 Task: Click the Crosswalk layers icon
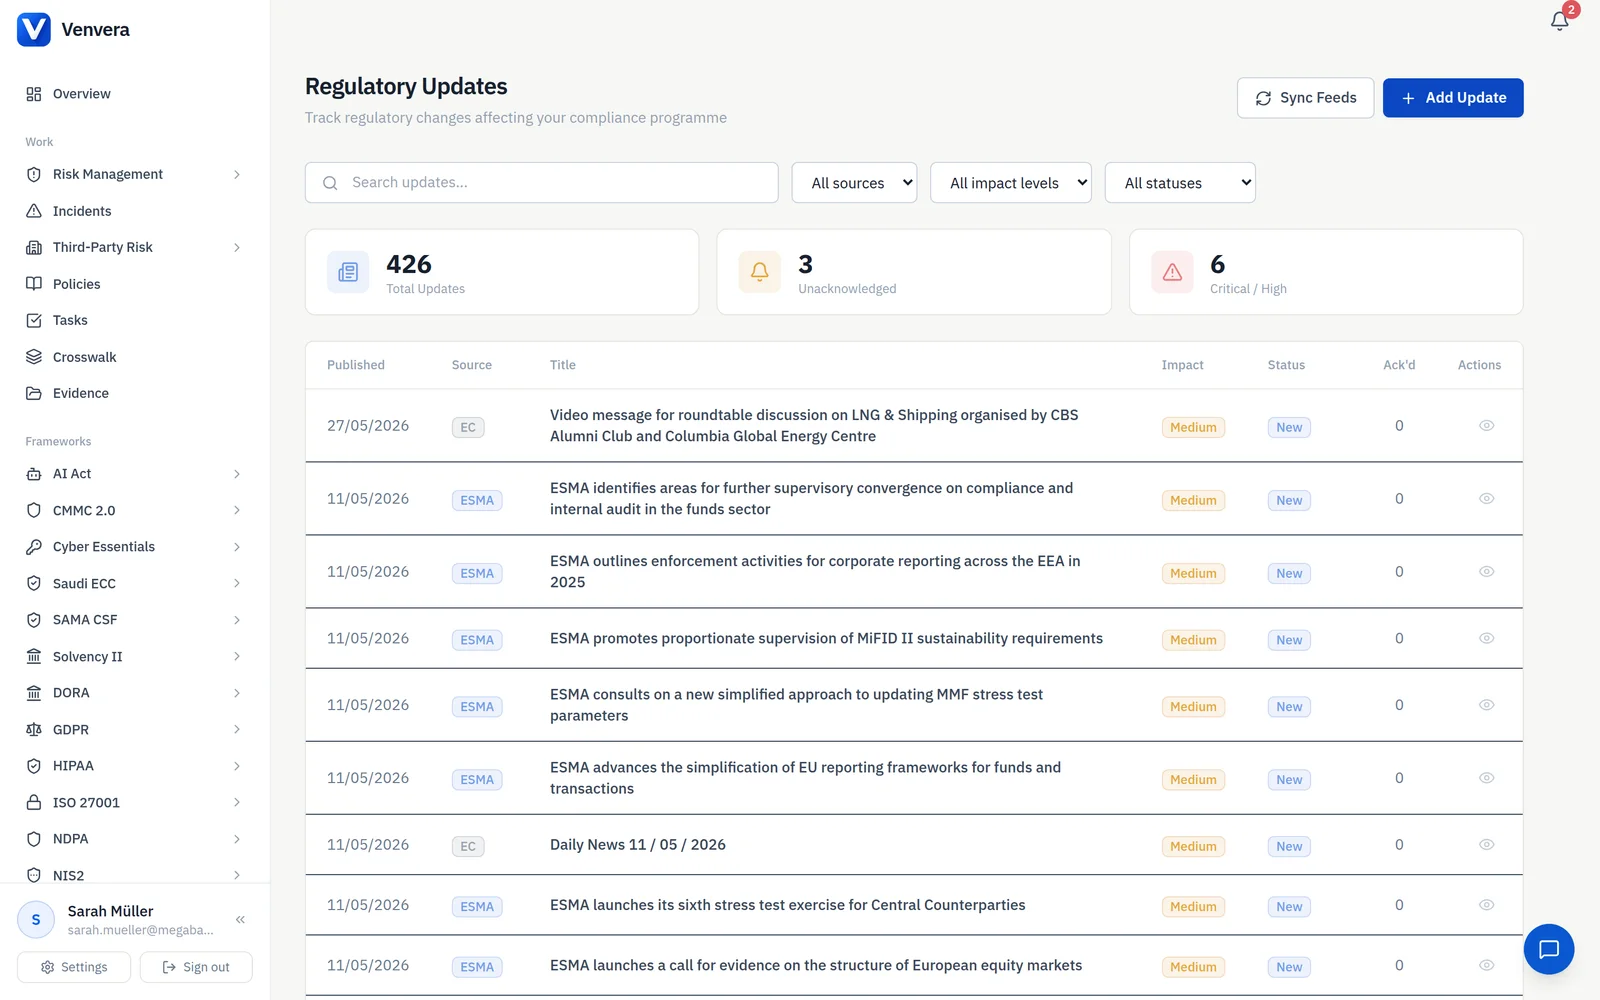34,357
